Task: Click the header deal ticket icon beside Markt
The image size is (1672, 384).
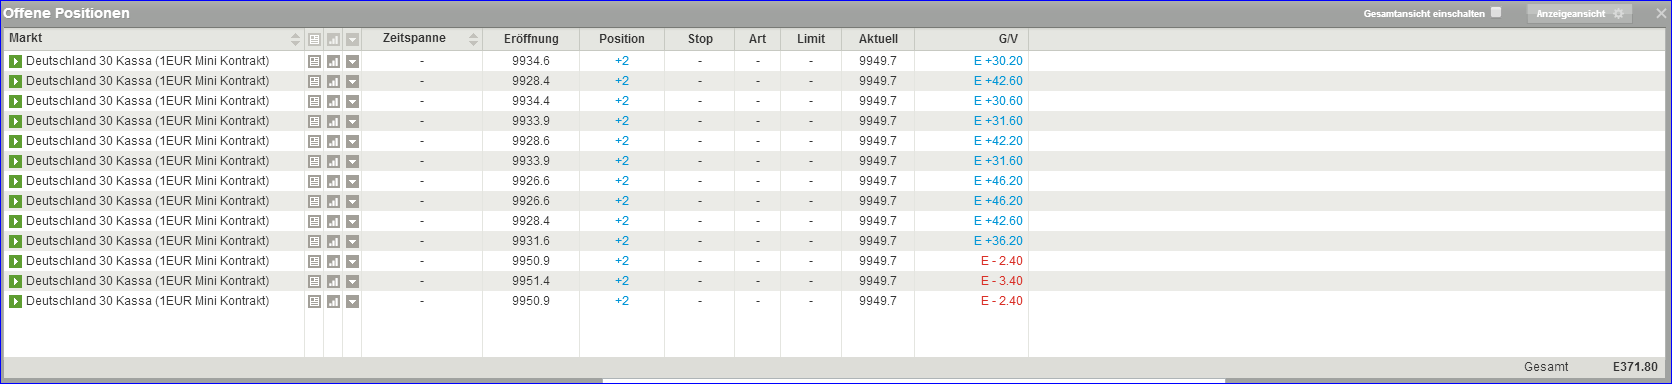Action: click(x=314, y=39)
